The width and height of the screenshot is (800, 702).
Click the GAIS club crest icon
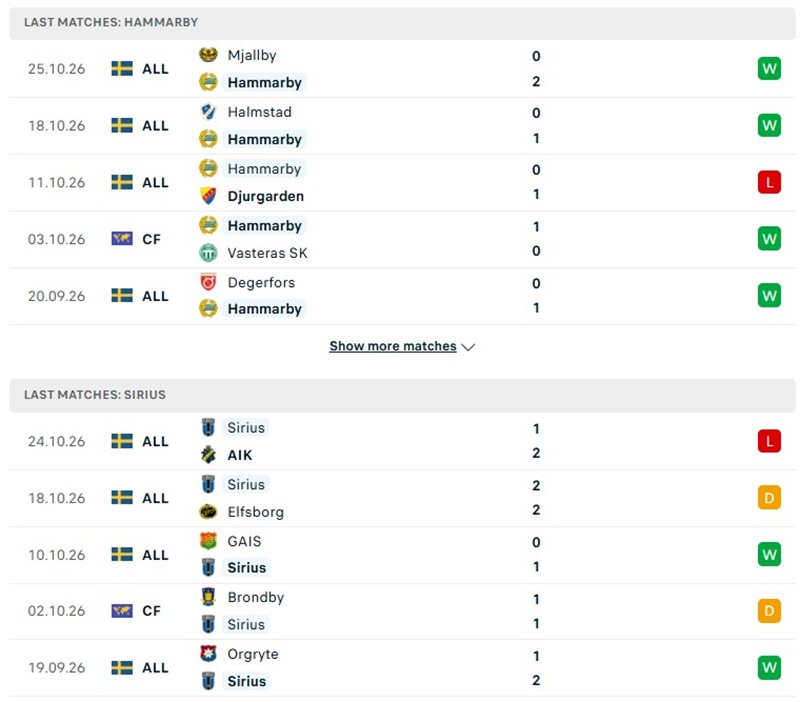pyautogui.click(x=208, y=541)
